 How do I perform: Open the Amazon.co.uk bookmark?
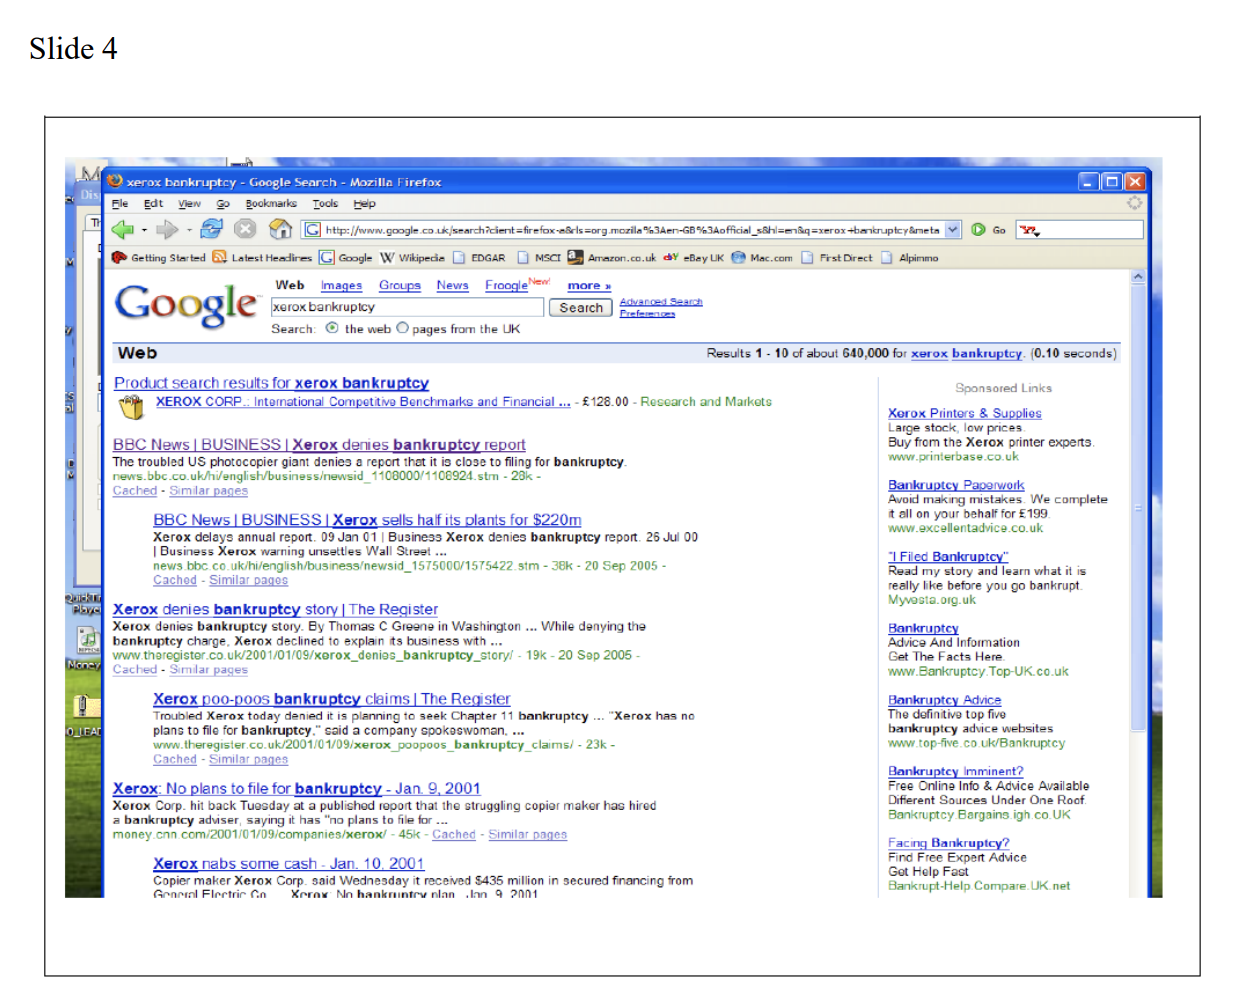coord(612,258)
